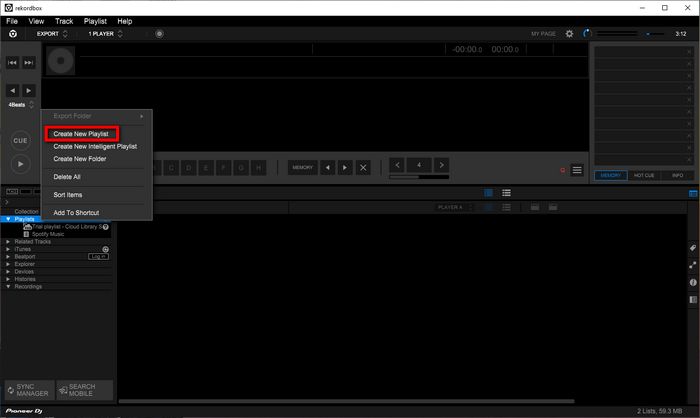Click the Beatport Log in button
The height and width of the screenshot is (418, 700).
(x=98, y=257)
